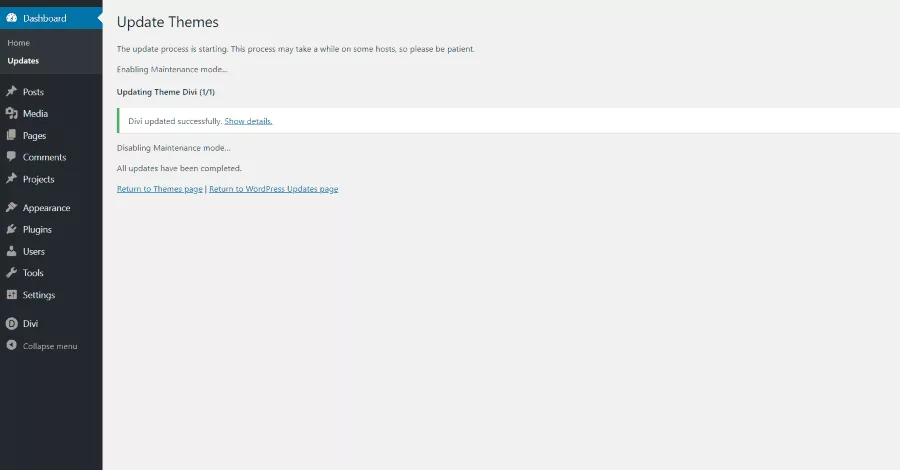Select Updates in the Dashboard submenu
The width and height of the screenshot is (900, 470).
coord(23,61)
